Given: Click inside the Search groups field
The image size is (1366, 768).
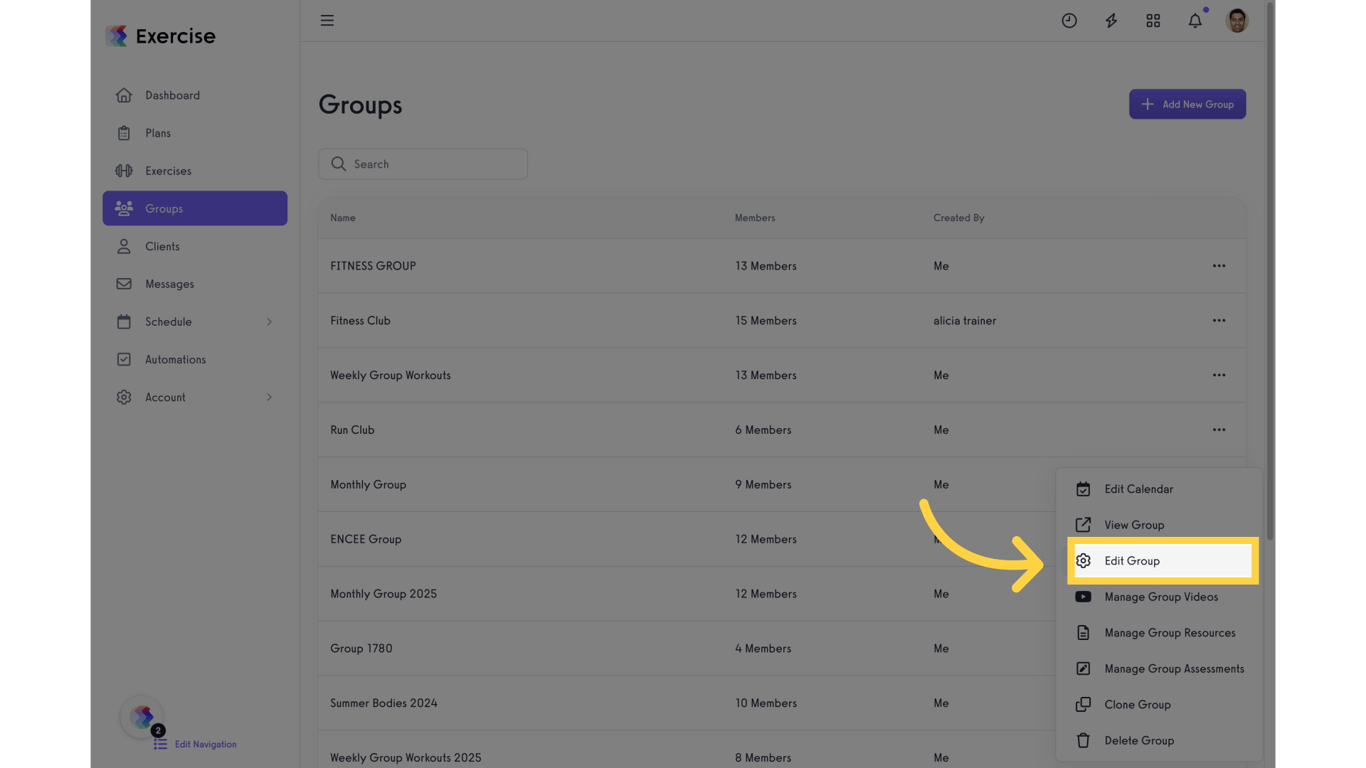Looking at the screenshot, I should click(x=422, y=164).
